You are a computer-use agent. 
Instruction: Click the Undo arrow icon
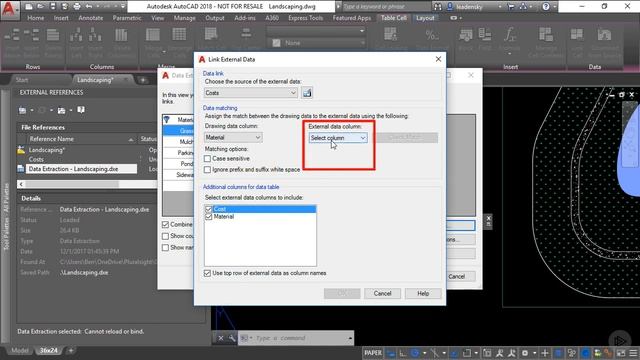click(89, 7)
